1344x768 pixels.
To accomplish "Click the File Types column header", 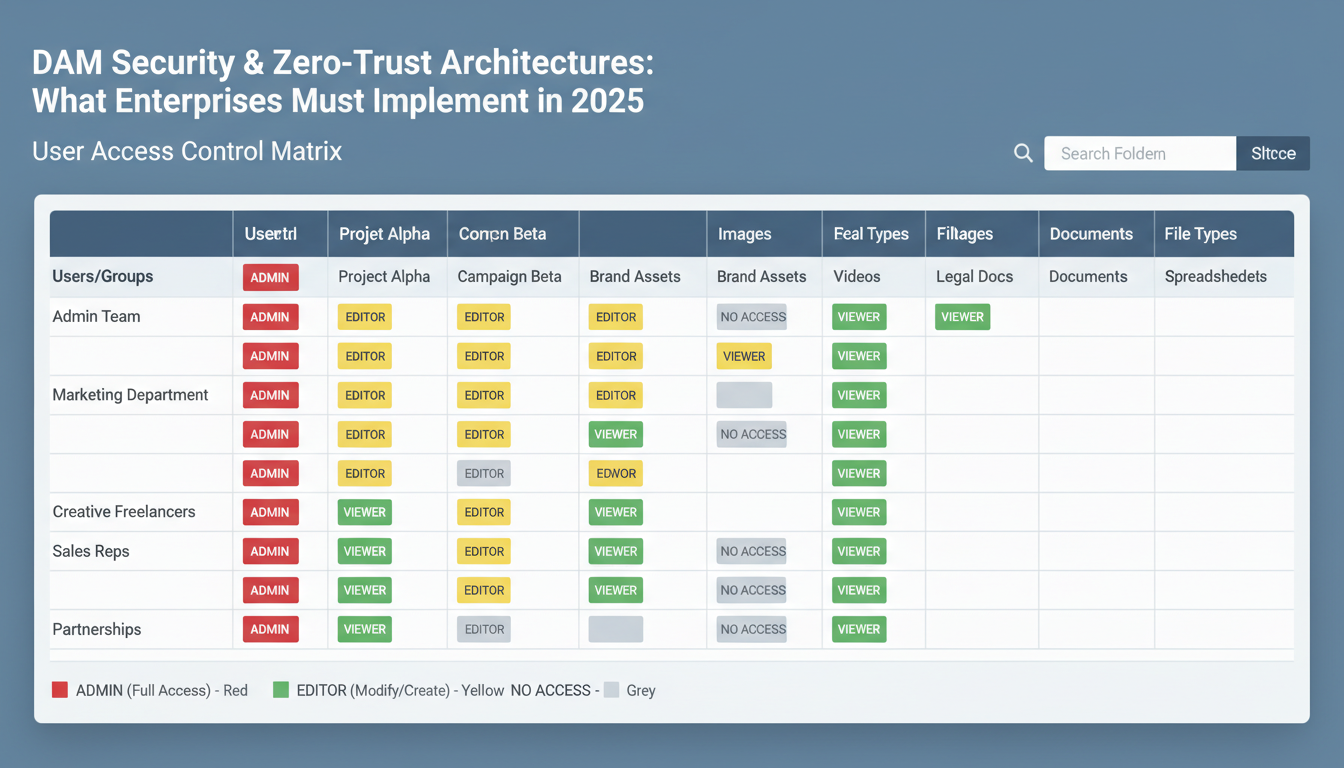I will (x=1201, y=233).
